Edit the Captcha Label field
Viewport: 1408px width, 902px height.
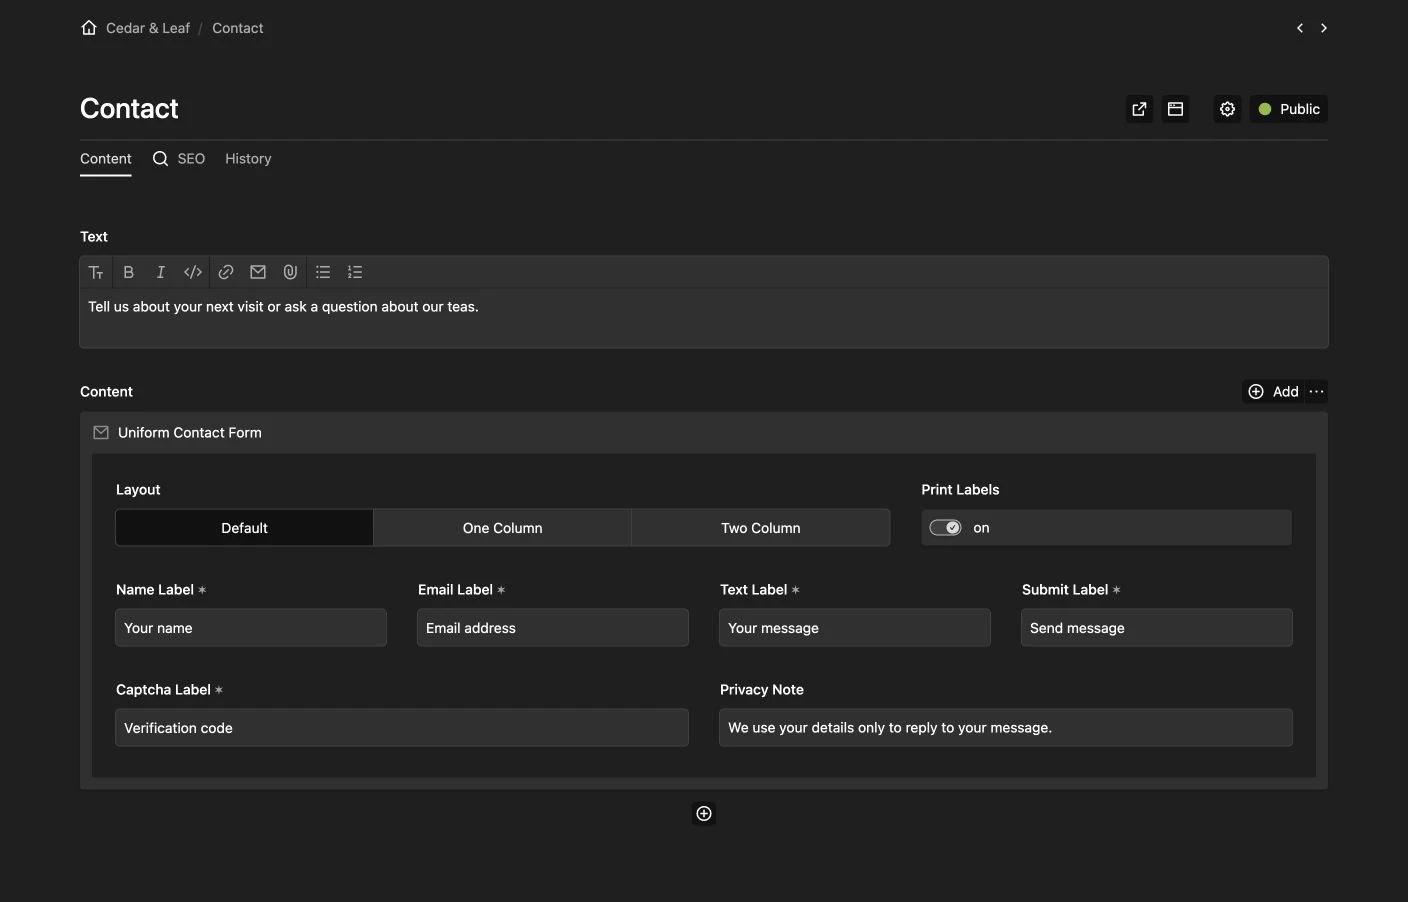pos(402,728)
